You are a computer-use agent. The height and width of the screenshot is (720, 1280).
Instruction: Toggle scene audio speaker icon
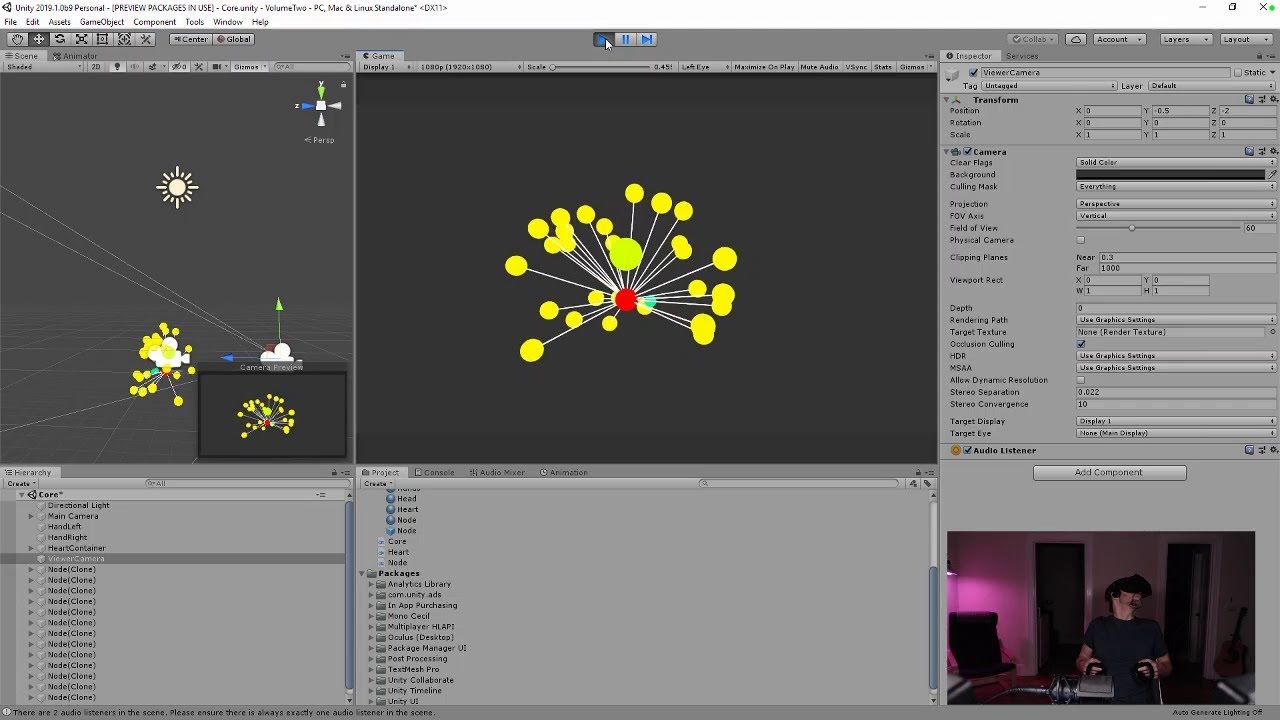click(133, 67)
